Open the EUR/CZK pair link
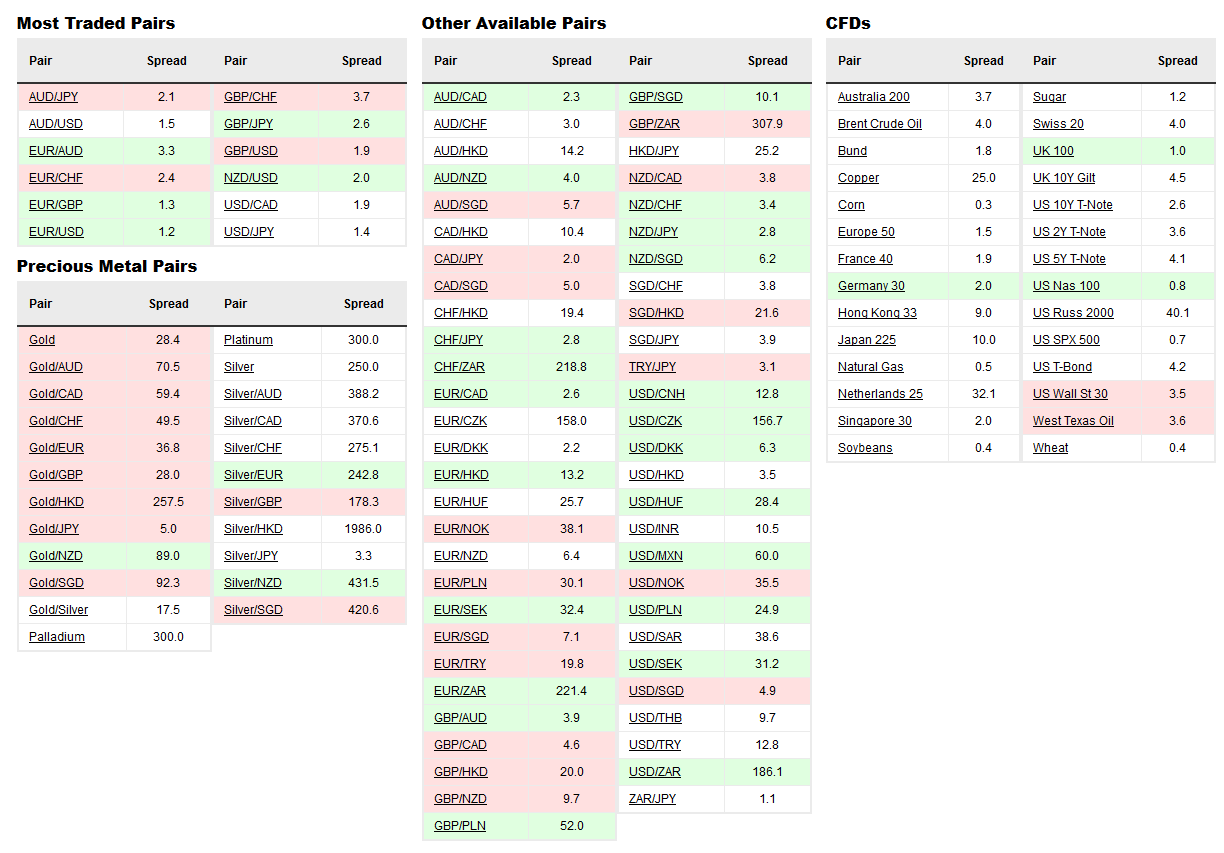 [460, 421]
